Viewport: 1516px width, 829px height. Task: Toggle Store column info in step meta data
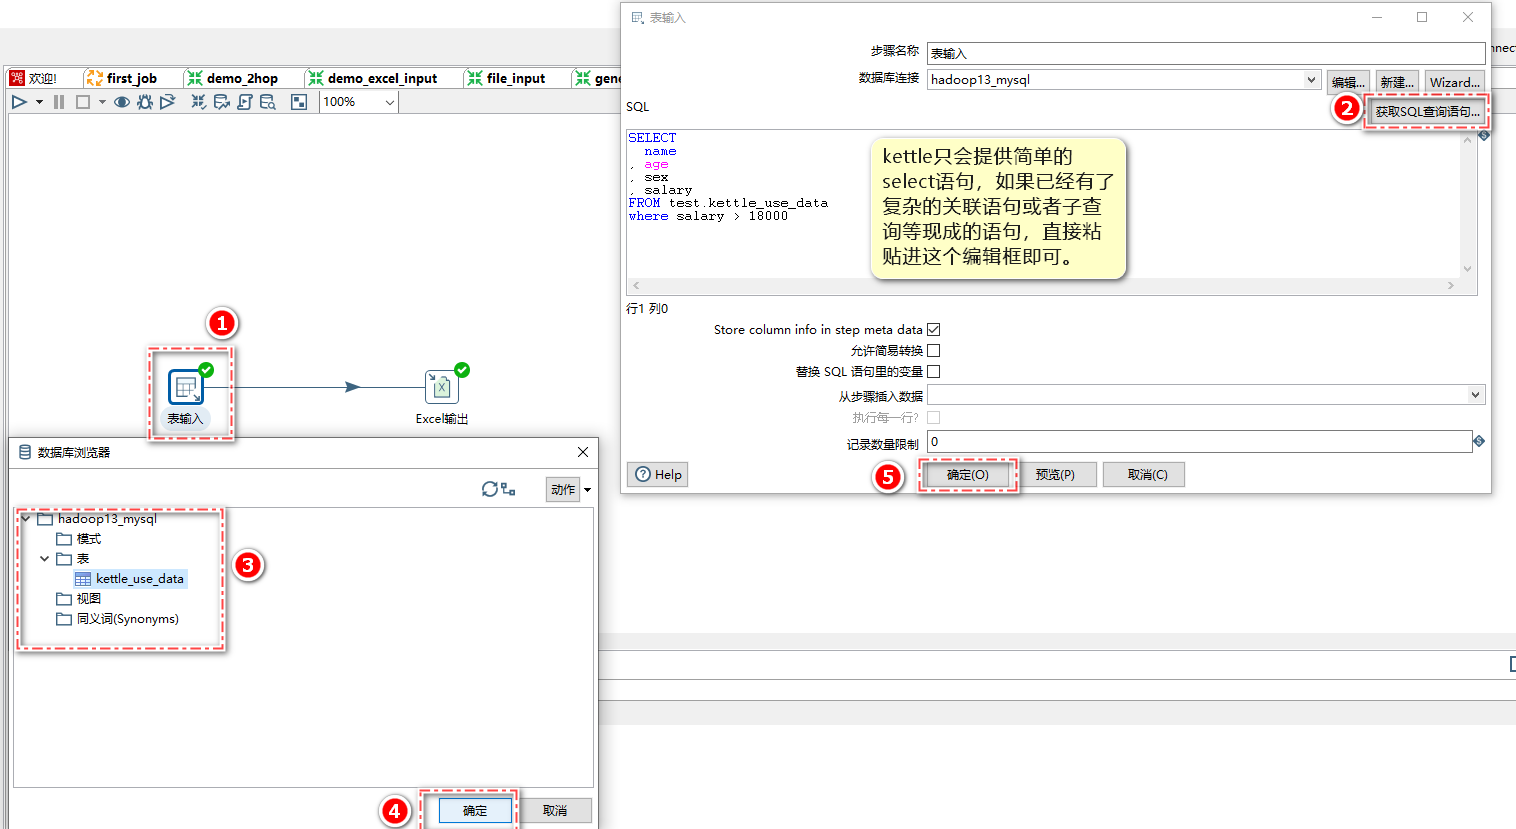933,329
